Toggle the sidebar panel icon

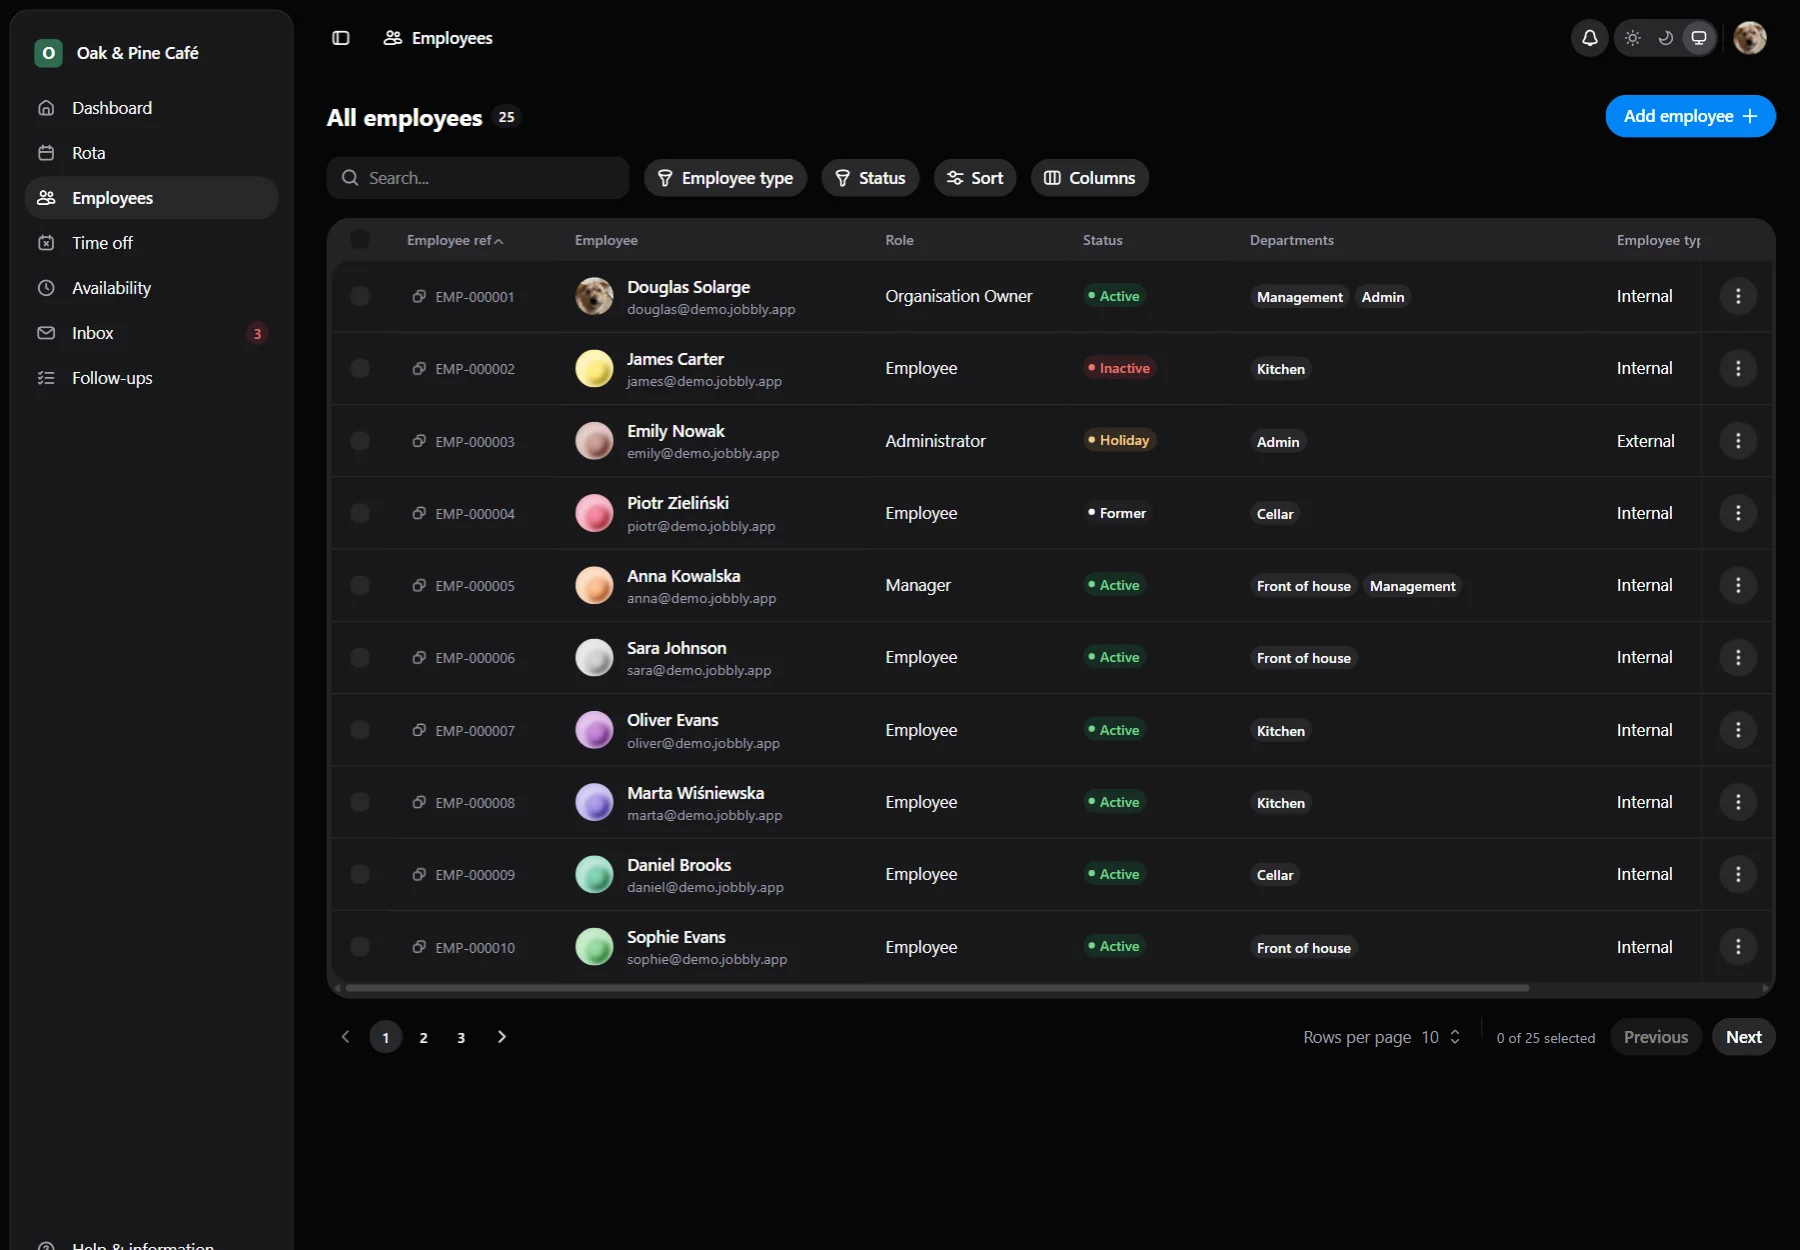(341, 38)
